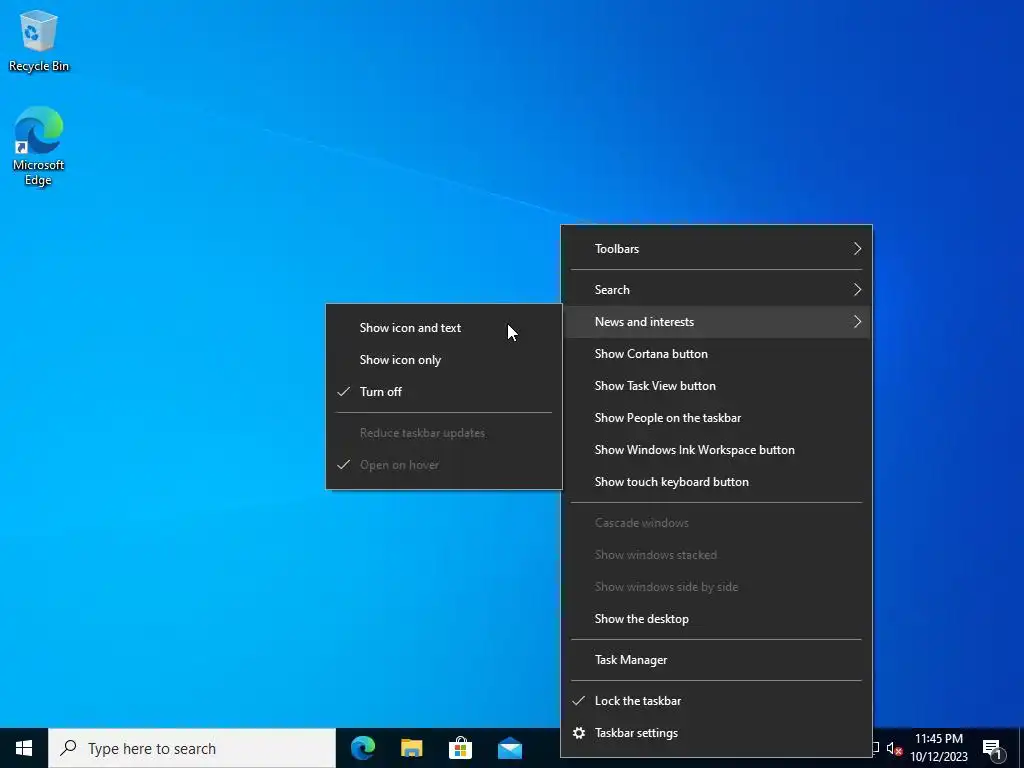Expand the News and interests submenu
The height and width of the screenshot is (768, 1024).
tap(716, 322)
